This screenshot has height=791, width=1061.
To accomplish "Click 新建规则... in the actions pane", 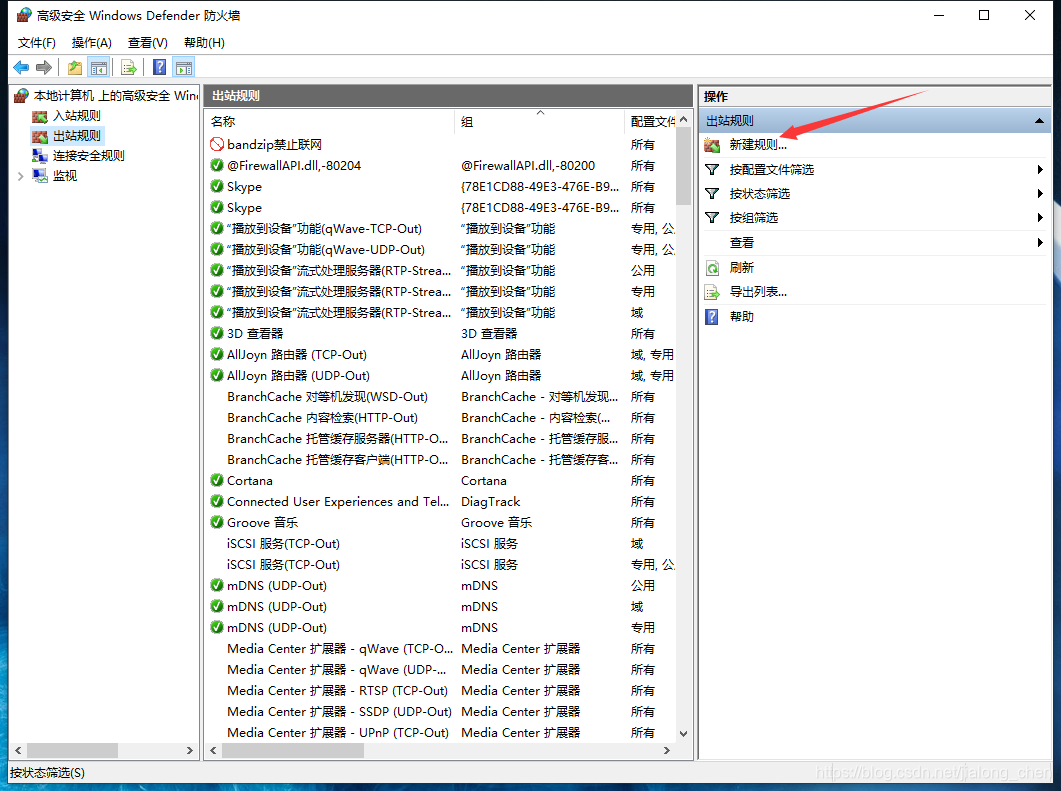I will coord(758,145).
